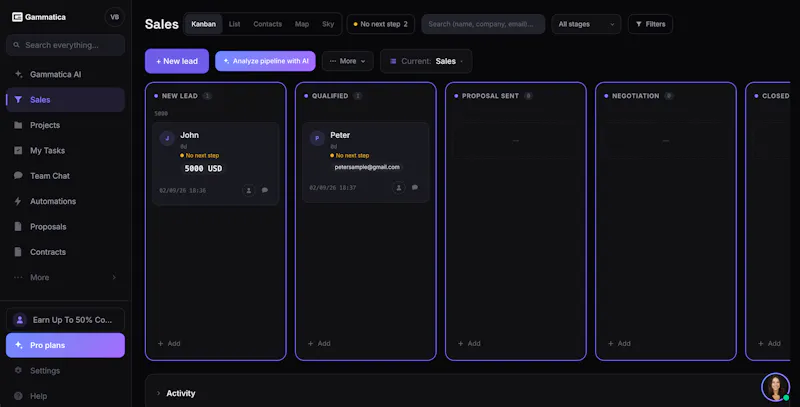
Task: Switch to the Kanban view tab
Action: coord(204,24)
